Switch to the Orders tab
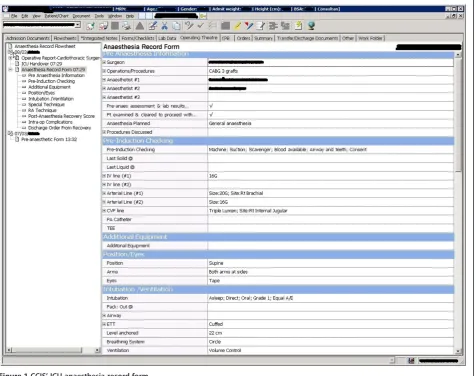This screenshot has height=376, width=476. (x=243, y=38)
